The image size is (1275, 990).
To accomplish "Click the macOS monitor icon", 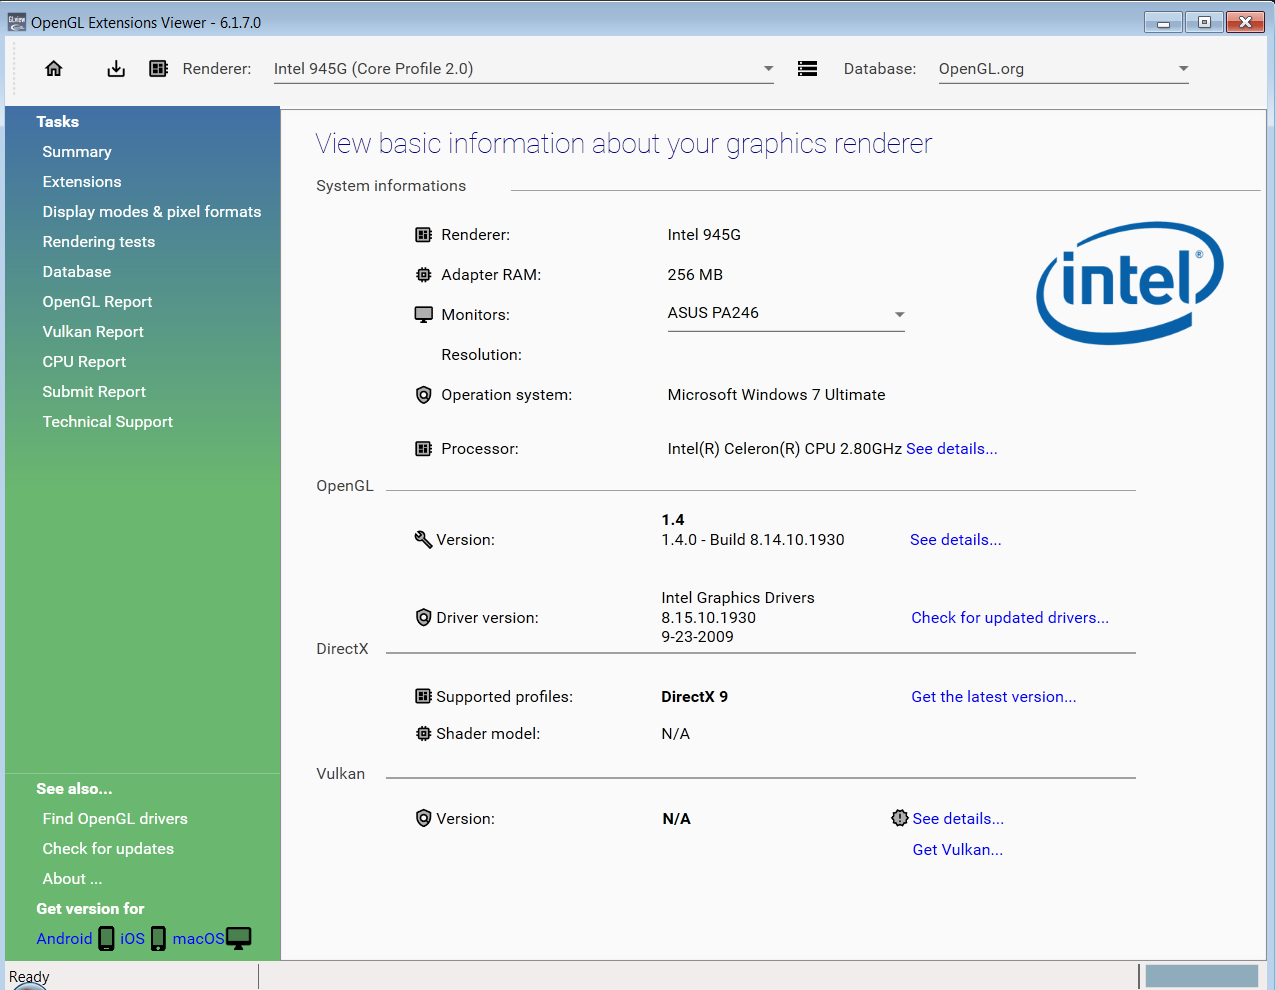I will tap(239, 938).
